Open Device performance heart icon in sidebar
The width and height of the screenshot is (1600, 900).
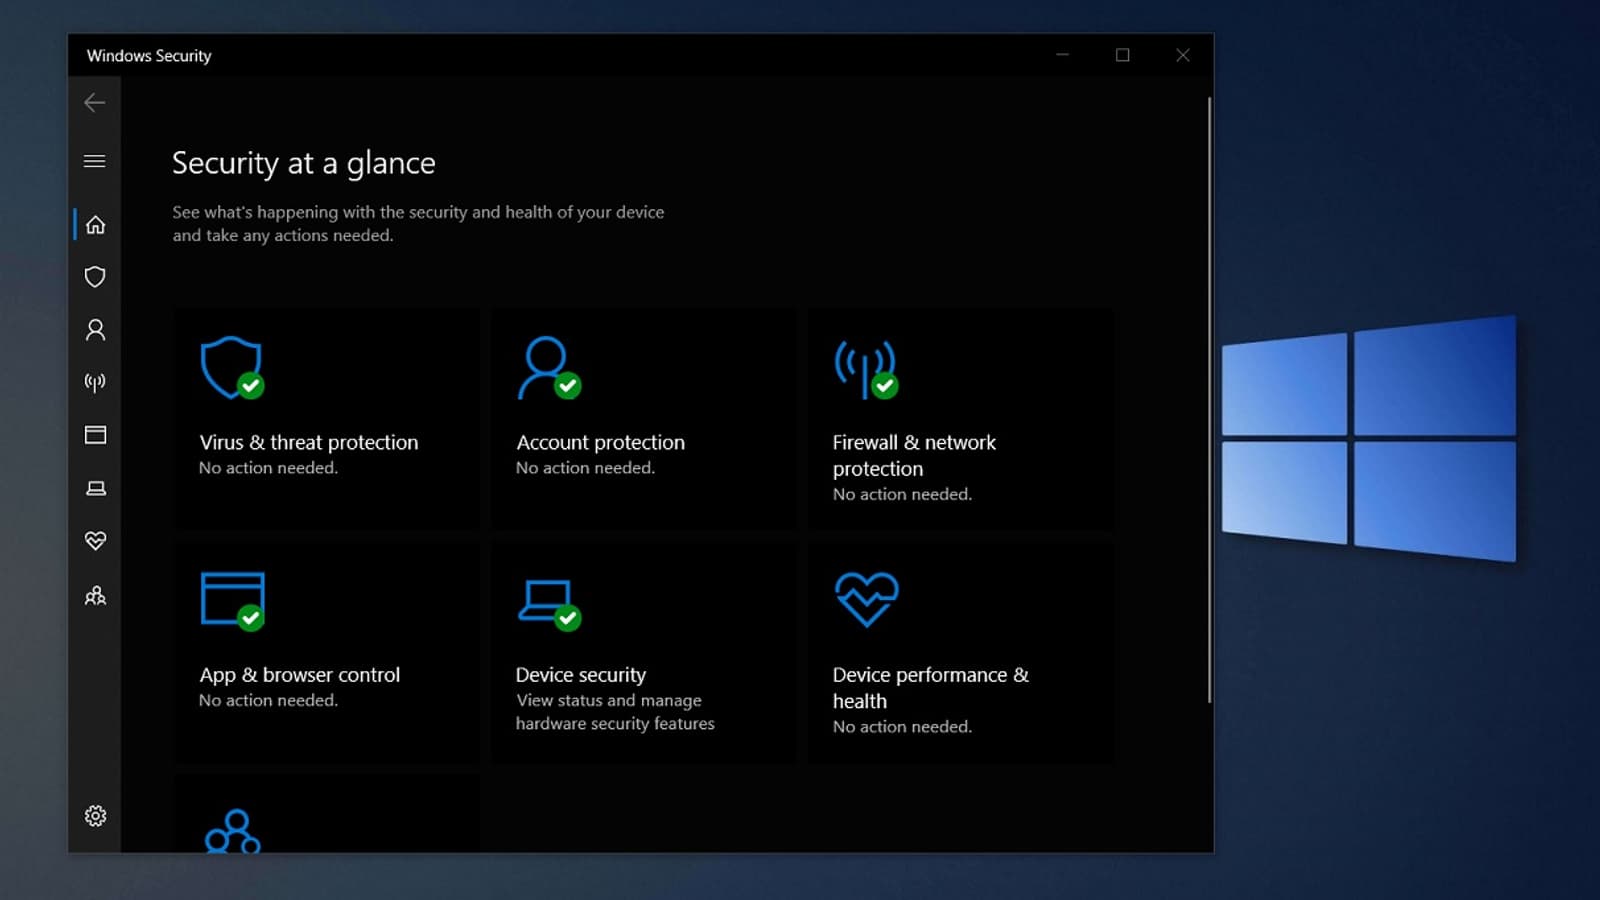coord(95,541)
